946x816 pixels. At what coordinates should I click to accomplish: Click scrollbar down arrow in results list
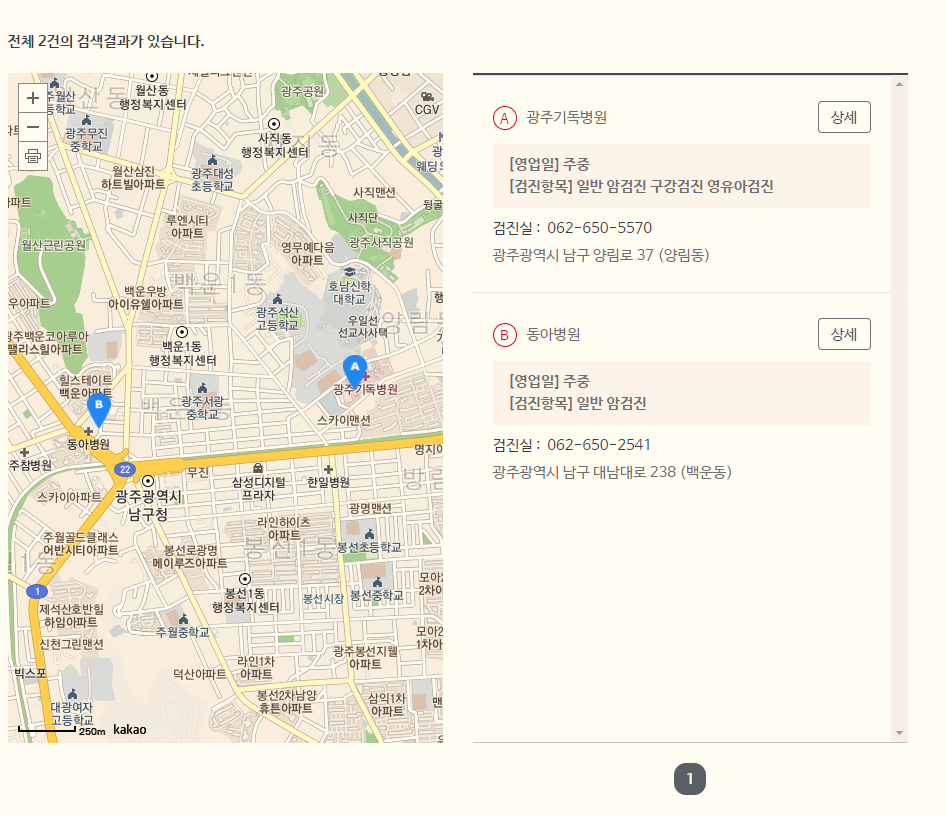point(900,733)
